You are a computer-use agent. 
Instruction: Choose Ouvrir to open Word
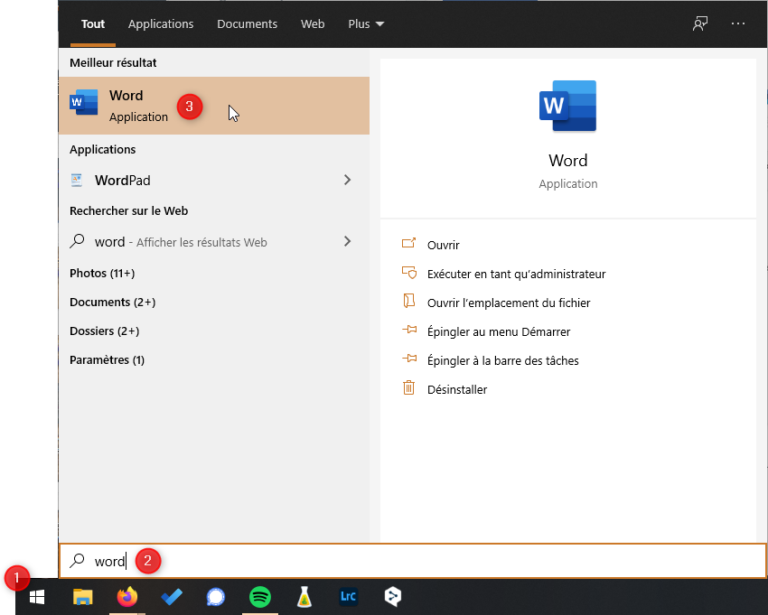[443, 245]
